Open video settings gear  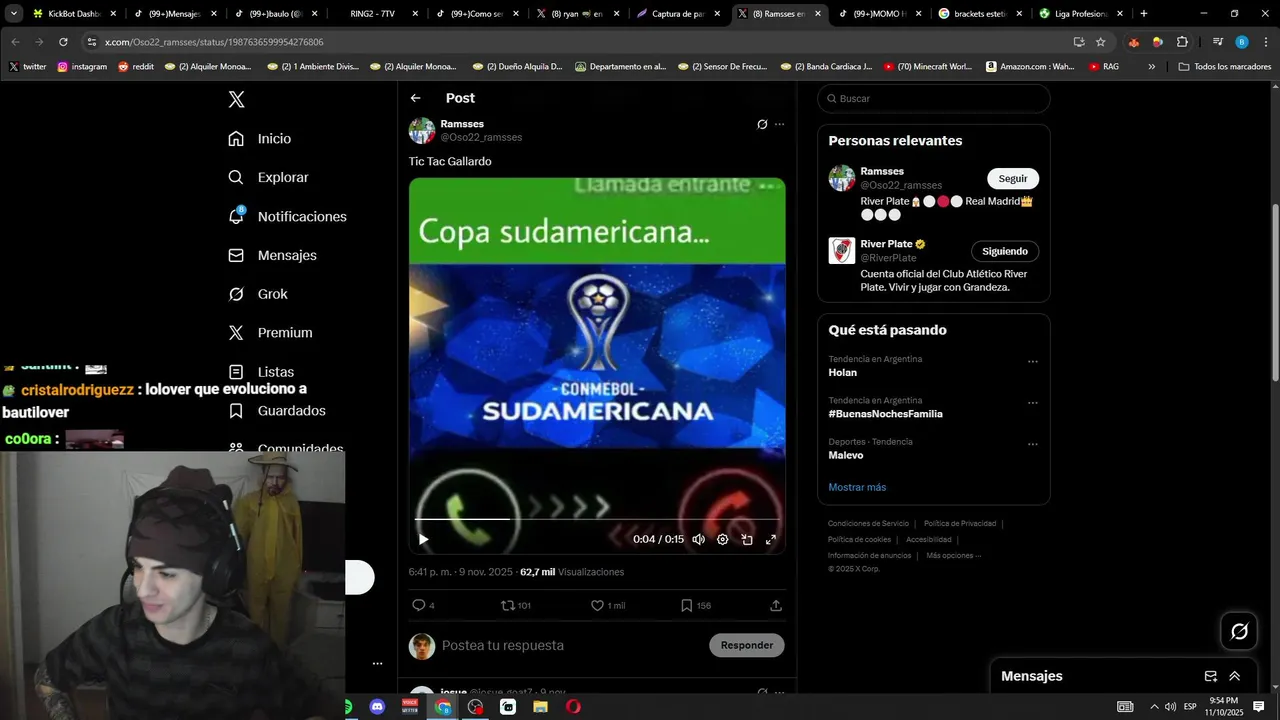pyautogui.click(x=723, y=539)
